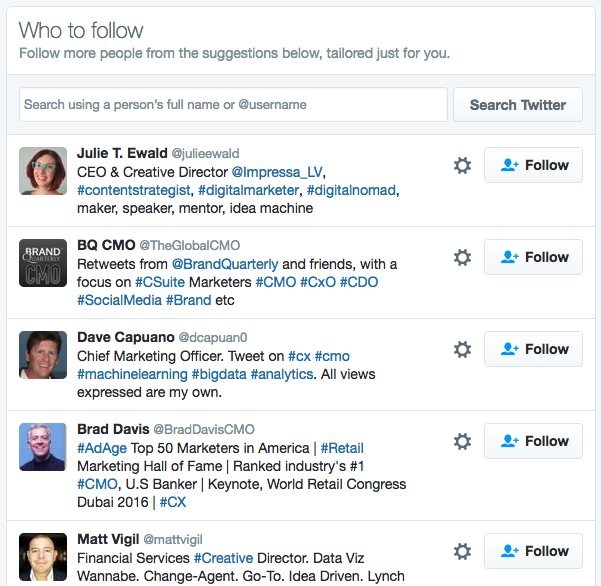Open gear options for BQ CMO
601x586 pixels.
coord(462,258)
